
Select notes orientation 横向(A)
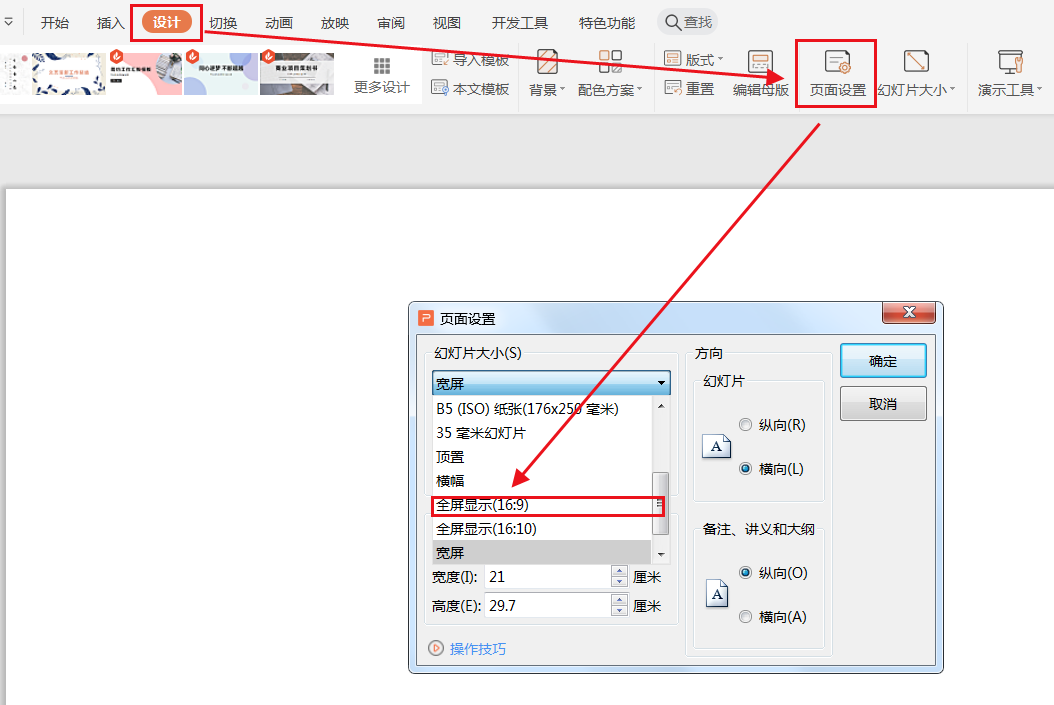click(x=773, y=617)
